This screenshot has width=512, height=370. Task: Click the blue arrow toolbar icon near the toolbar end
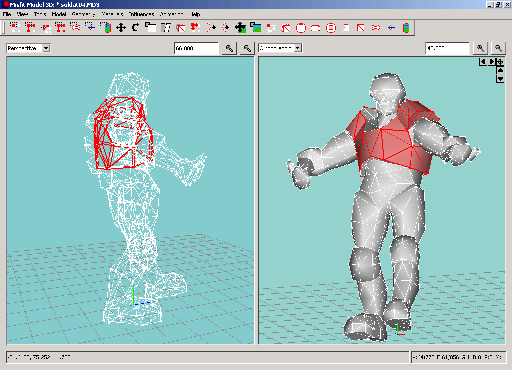tap(391, 28)
